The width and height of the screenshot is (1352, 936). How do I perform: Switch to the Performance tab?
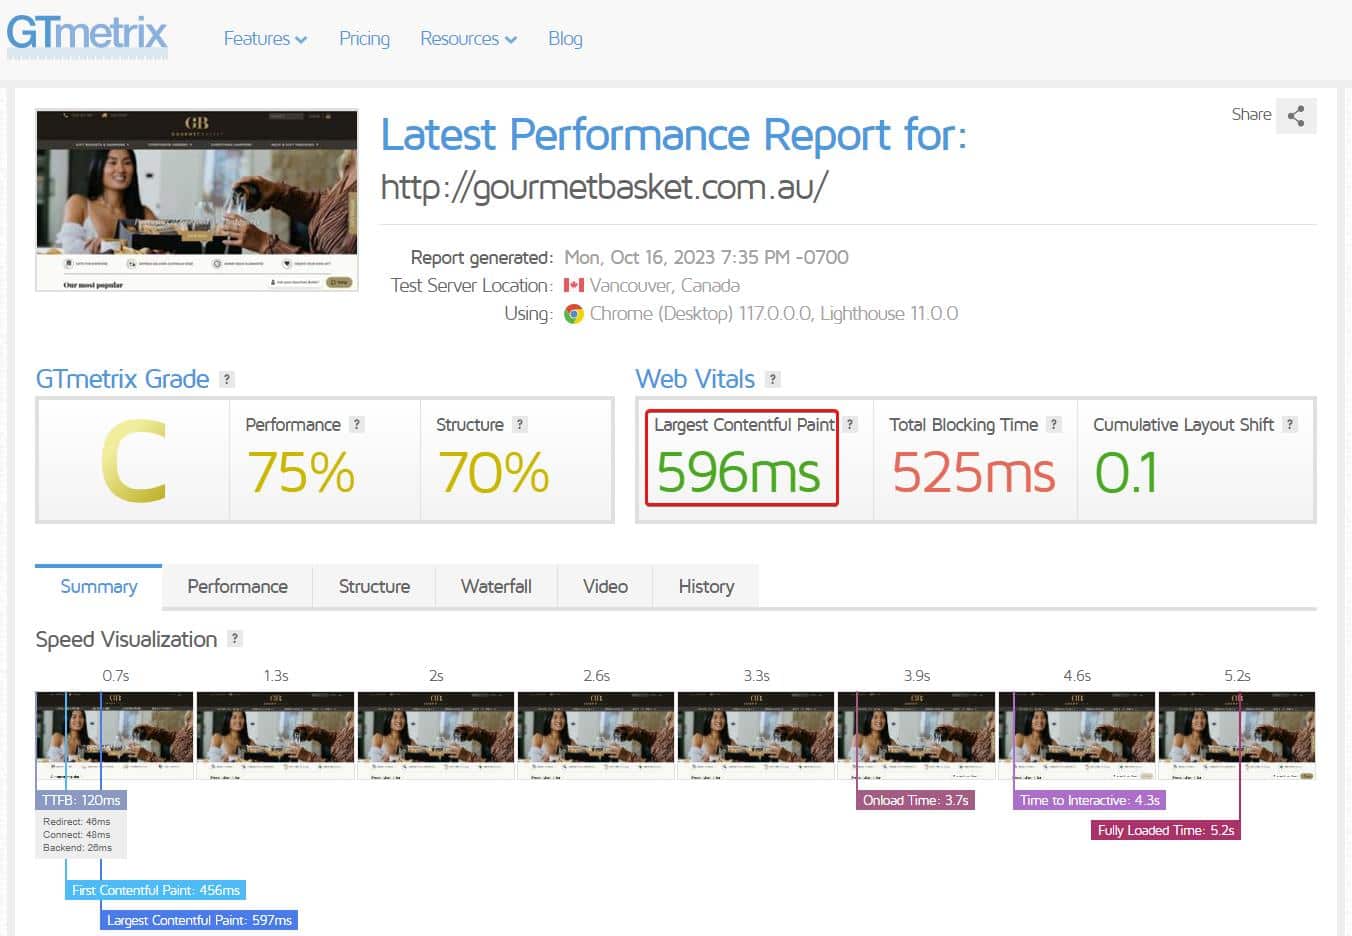coord(237,587)
